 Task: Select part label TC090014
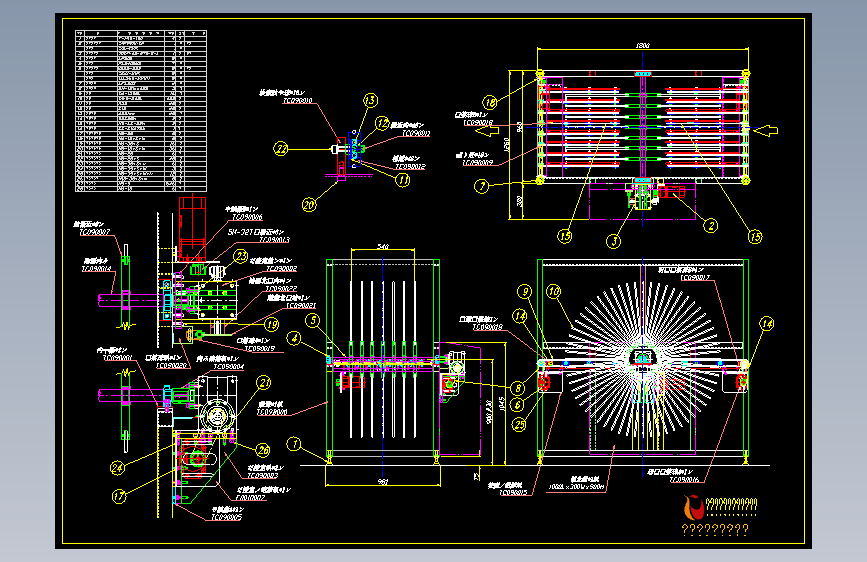96,269
